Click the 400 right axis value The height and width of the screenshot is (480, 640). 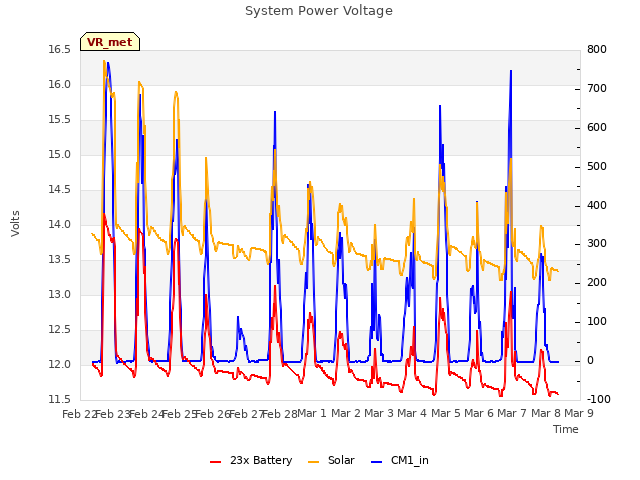pos(597,205)
